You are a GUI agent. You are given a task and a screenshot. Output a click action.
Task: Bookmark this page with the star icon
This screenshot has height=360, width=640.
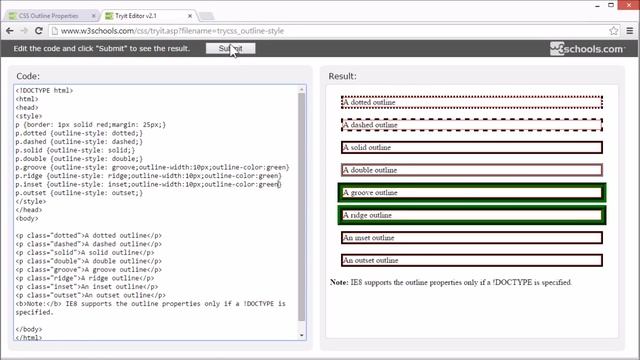(x=613, y=31)
